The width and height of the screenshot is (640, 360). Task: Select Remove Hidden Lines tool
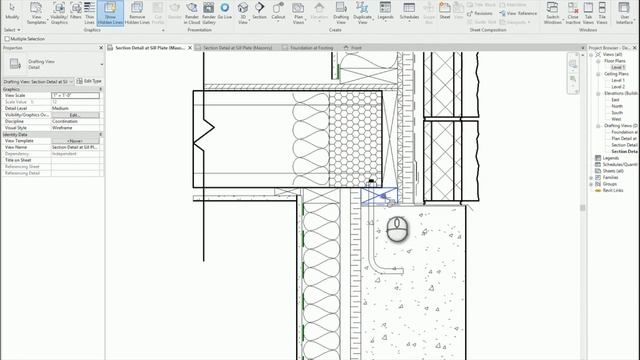tap(137, 12)
